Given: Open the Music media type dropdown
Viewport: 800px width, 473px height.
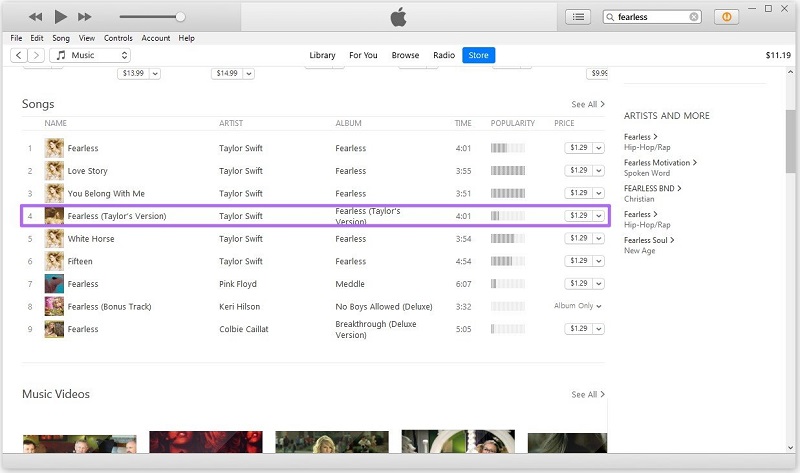Looking at the screenshot, I should coord(90,55).
